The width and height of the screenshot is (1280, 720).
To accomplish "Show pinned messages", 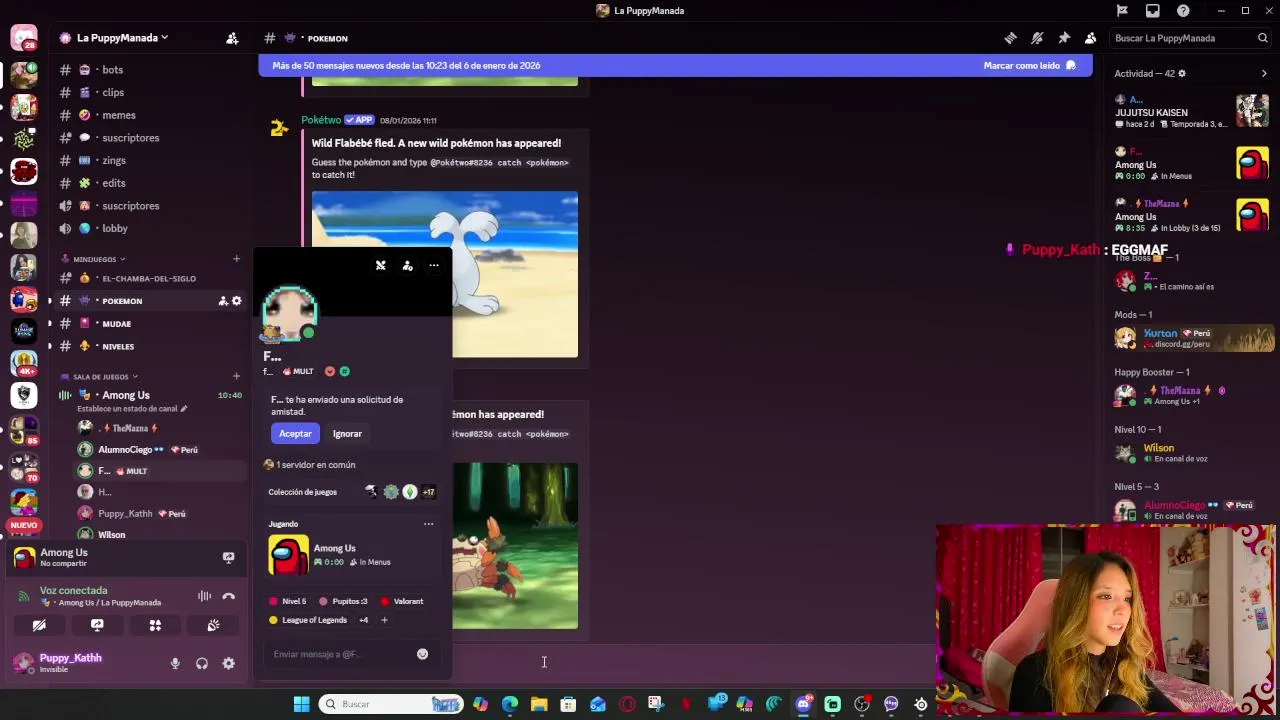I will pos(1064,38).
